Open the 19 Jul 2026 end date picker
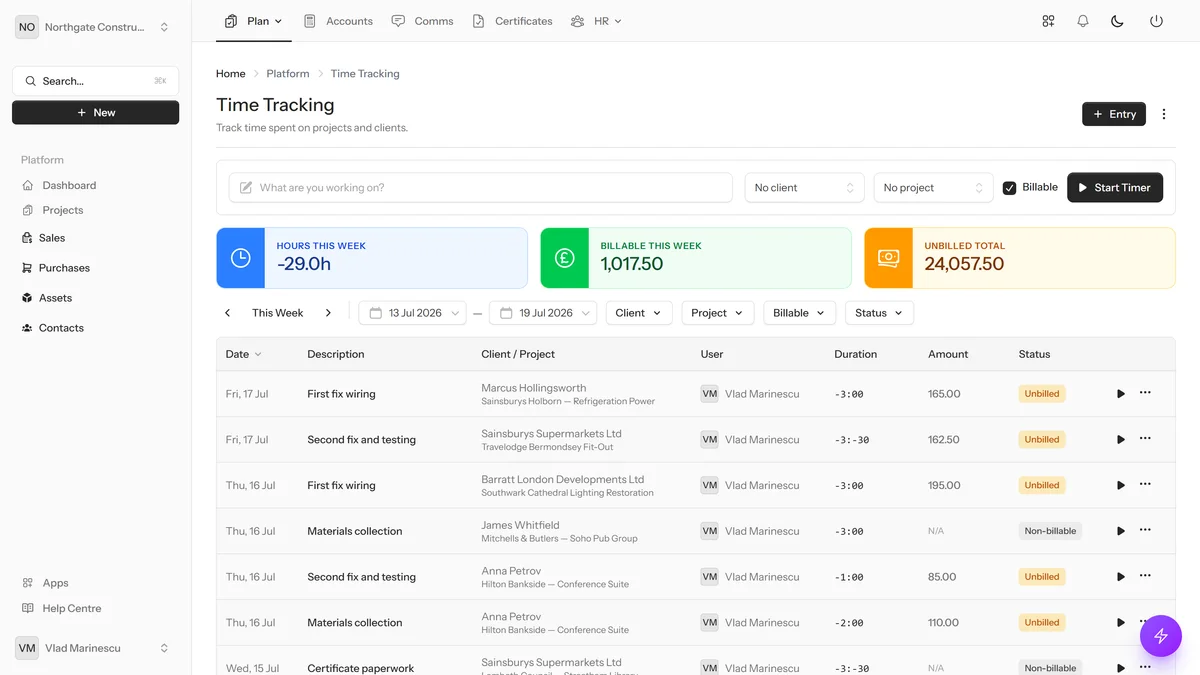The image size is (1200, 675). tap(543, 313)
